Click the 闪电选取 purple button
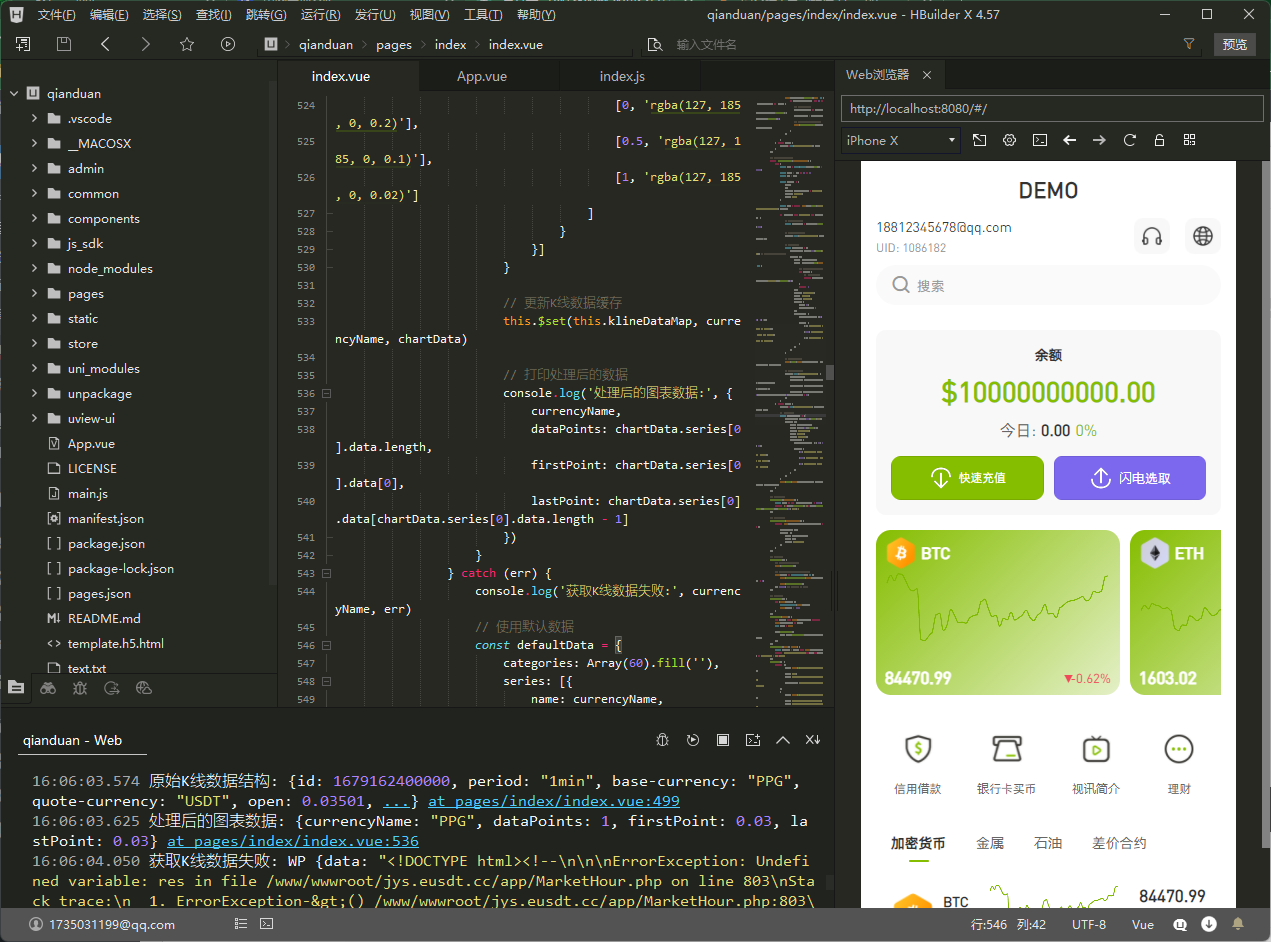Screen dimensions: 1271x942 click(x=1130, y=478)
